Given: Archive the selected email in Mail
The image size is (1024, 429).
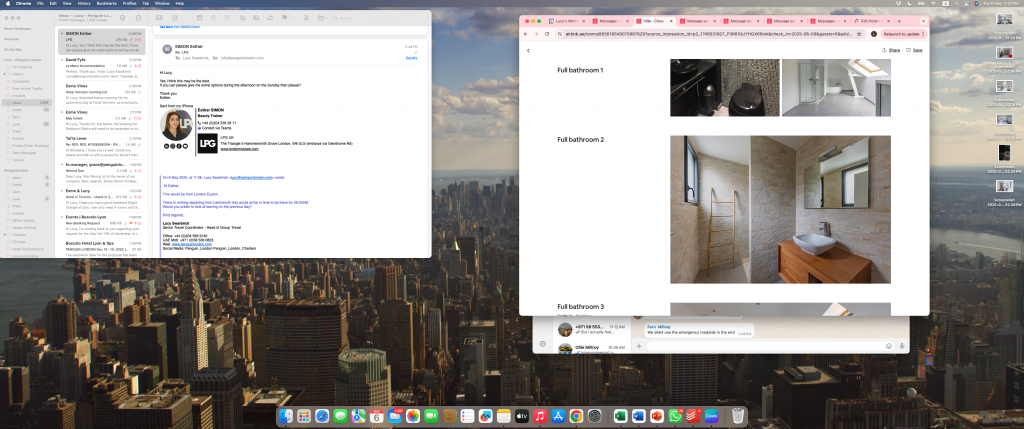Looking at the screenshot, I should click(x=200, y=18).
